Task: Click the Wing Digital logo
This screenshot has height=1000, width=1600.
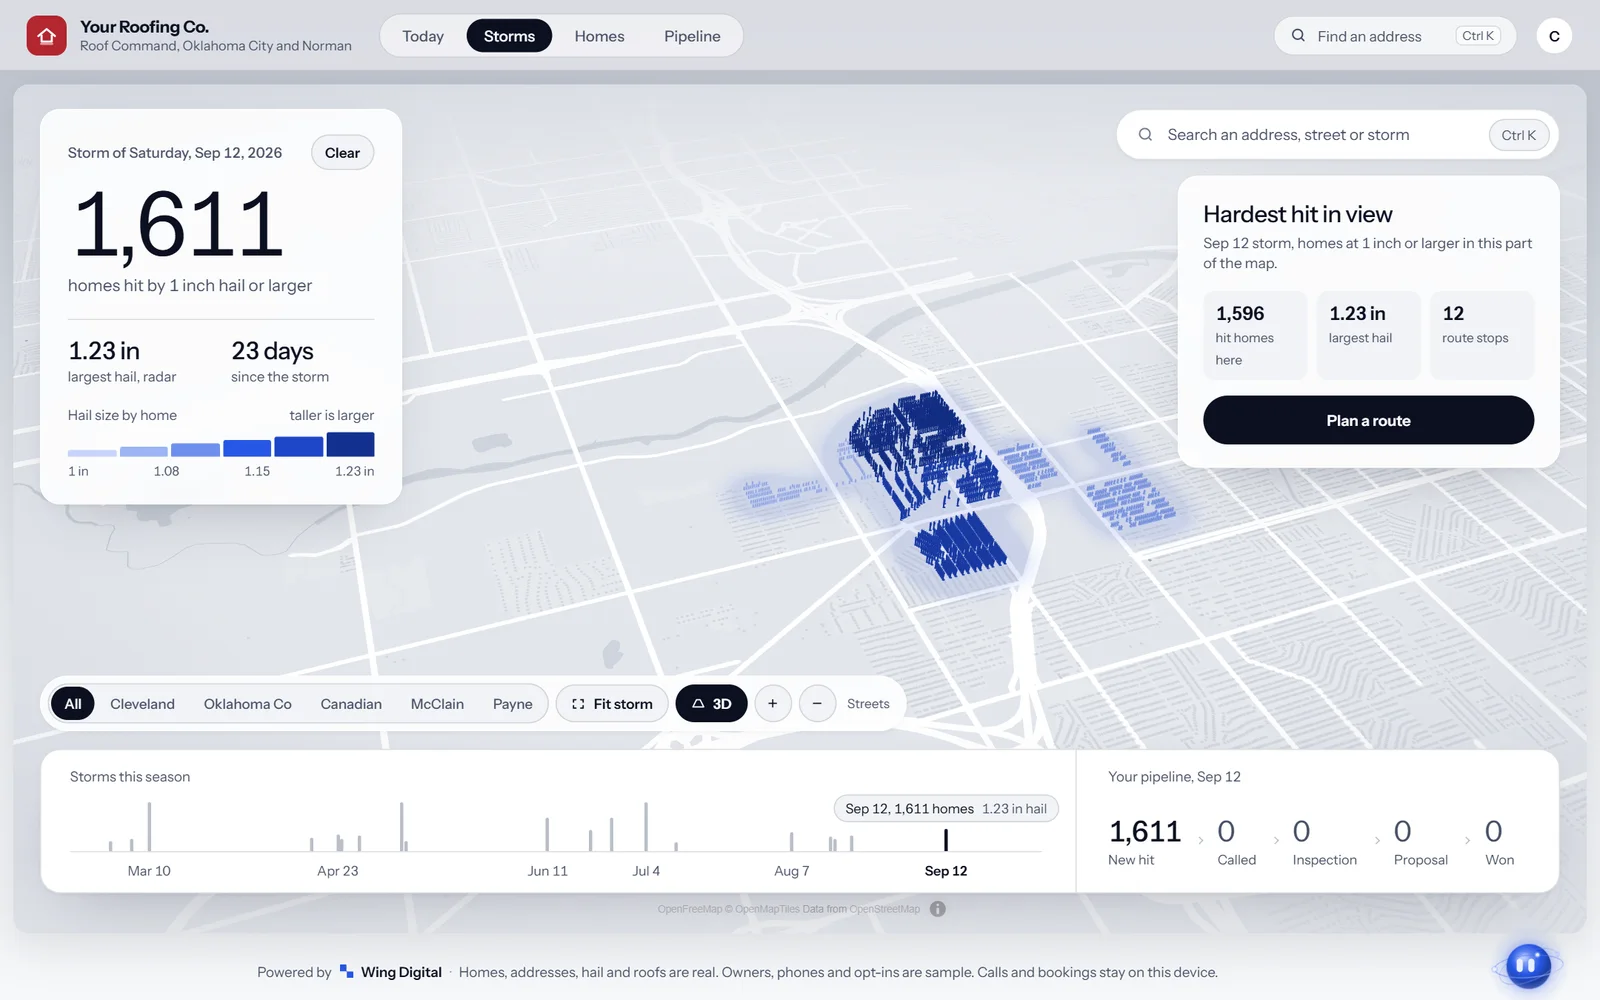Action: click(346, 972)
